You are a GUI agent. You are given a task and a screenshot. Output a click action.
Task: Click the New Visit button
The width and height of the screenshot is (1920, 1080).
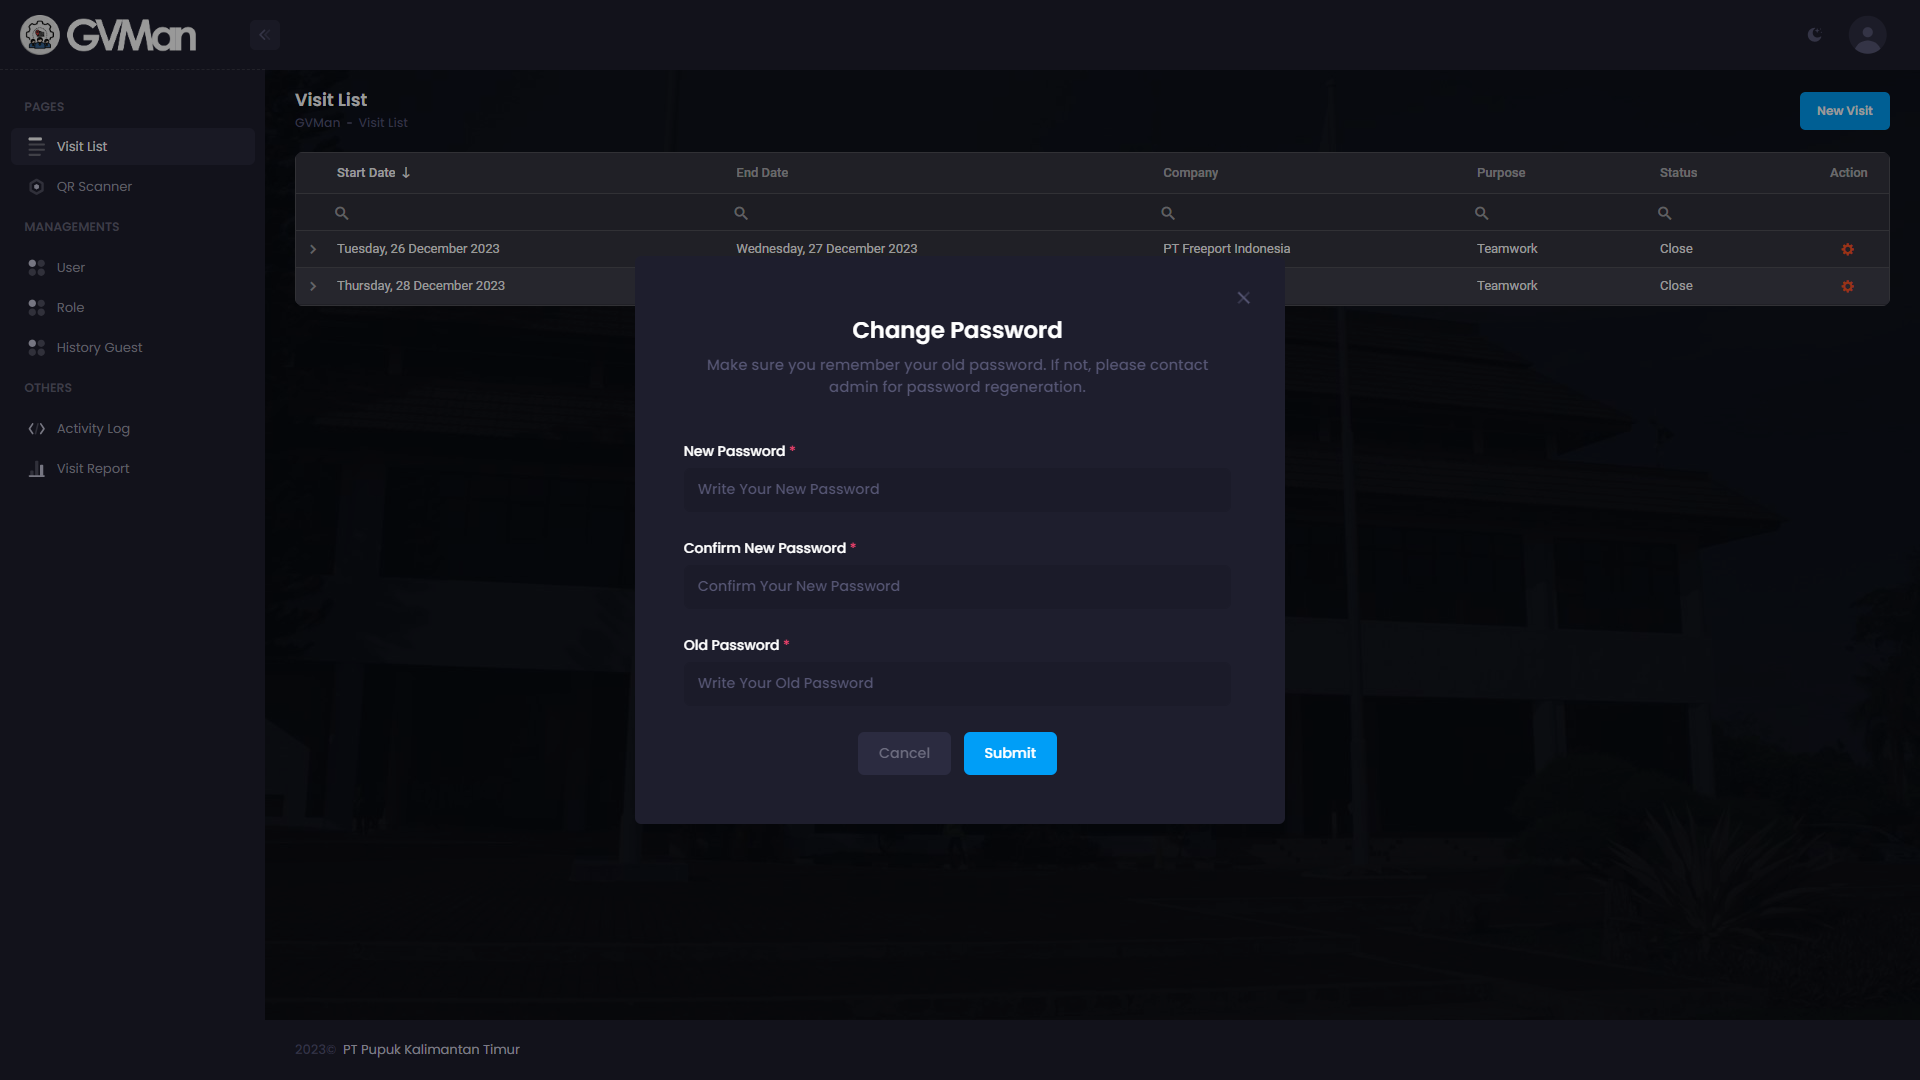click(1844, 111)
